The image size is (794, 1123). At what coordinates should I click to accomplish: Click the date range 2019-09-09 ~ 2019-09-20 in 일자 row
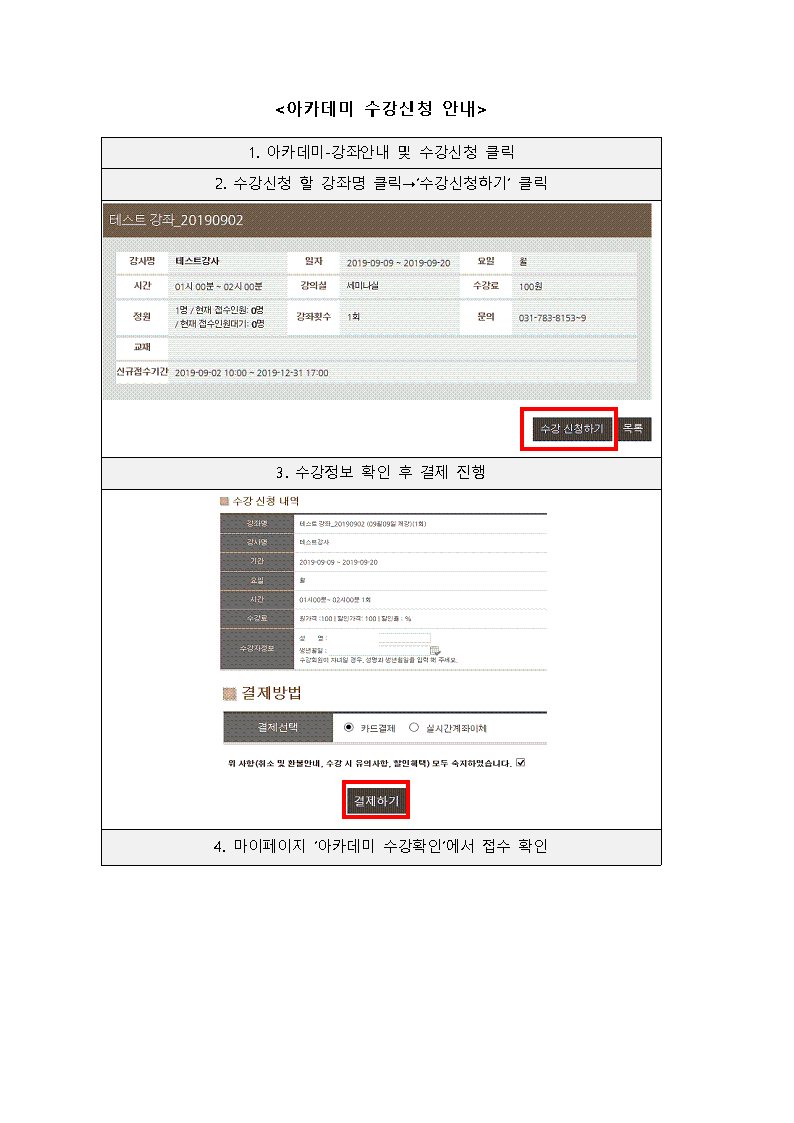[398, 263]
